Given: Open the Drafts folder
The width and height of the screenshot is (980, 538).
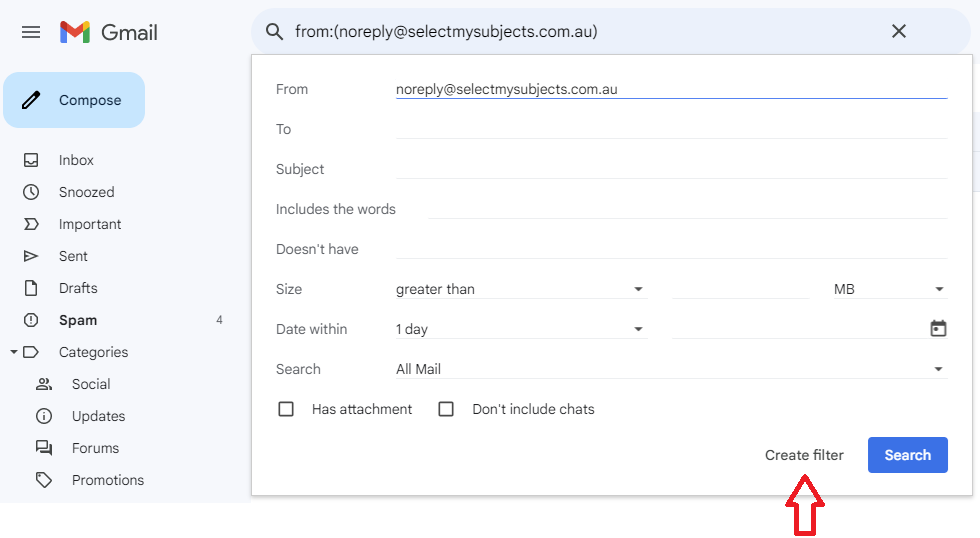Looking at the screenshot, I should (78, 288).
